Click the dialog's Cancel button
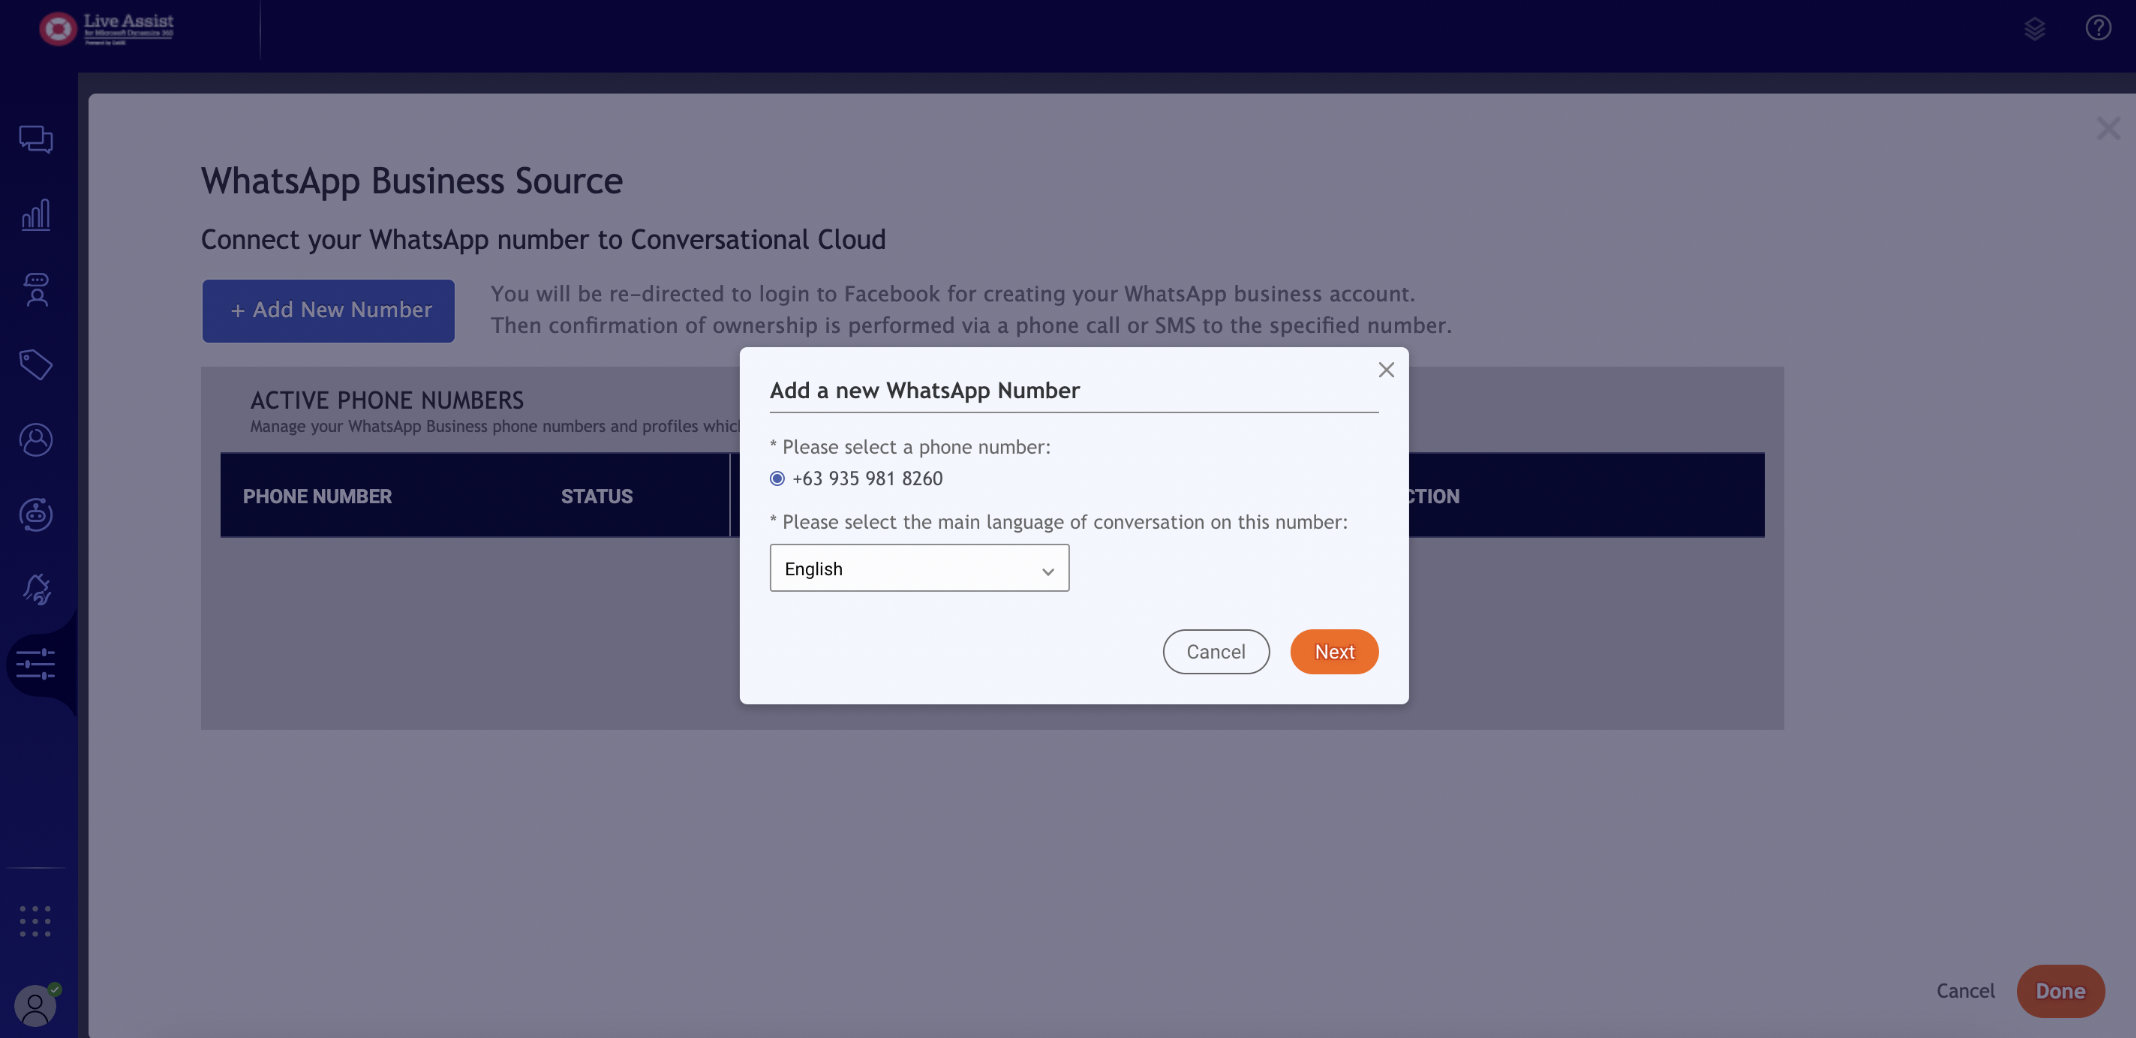The image size is (2136, 1038). tap(1216, 652)
